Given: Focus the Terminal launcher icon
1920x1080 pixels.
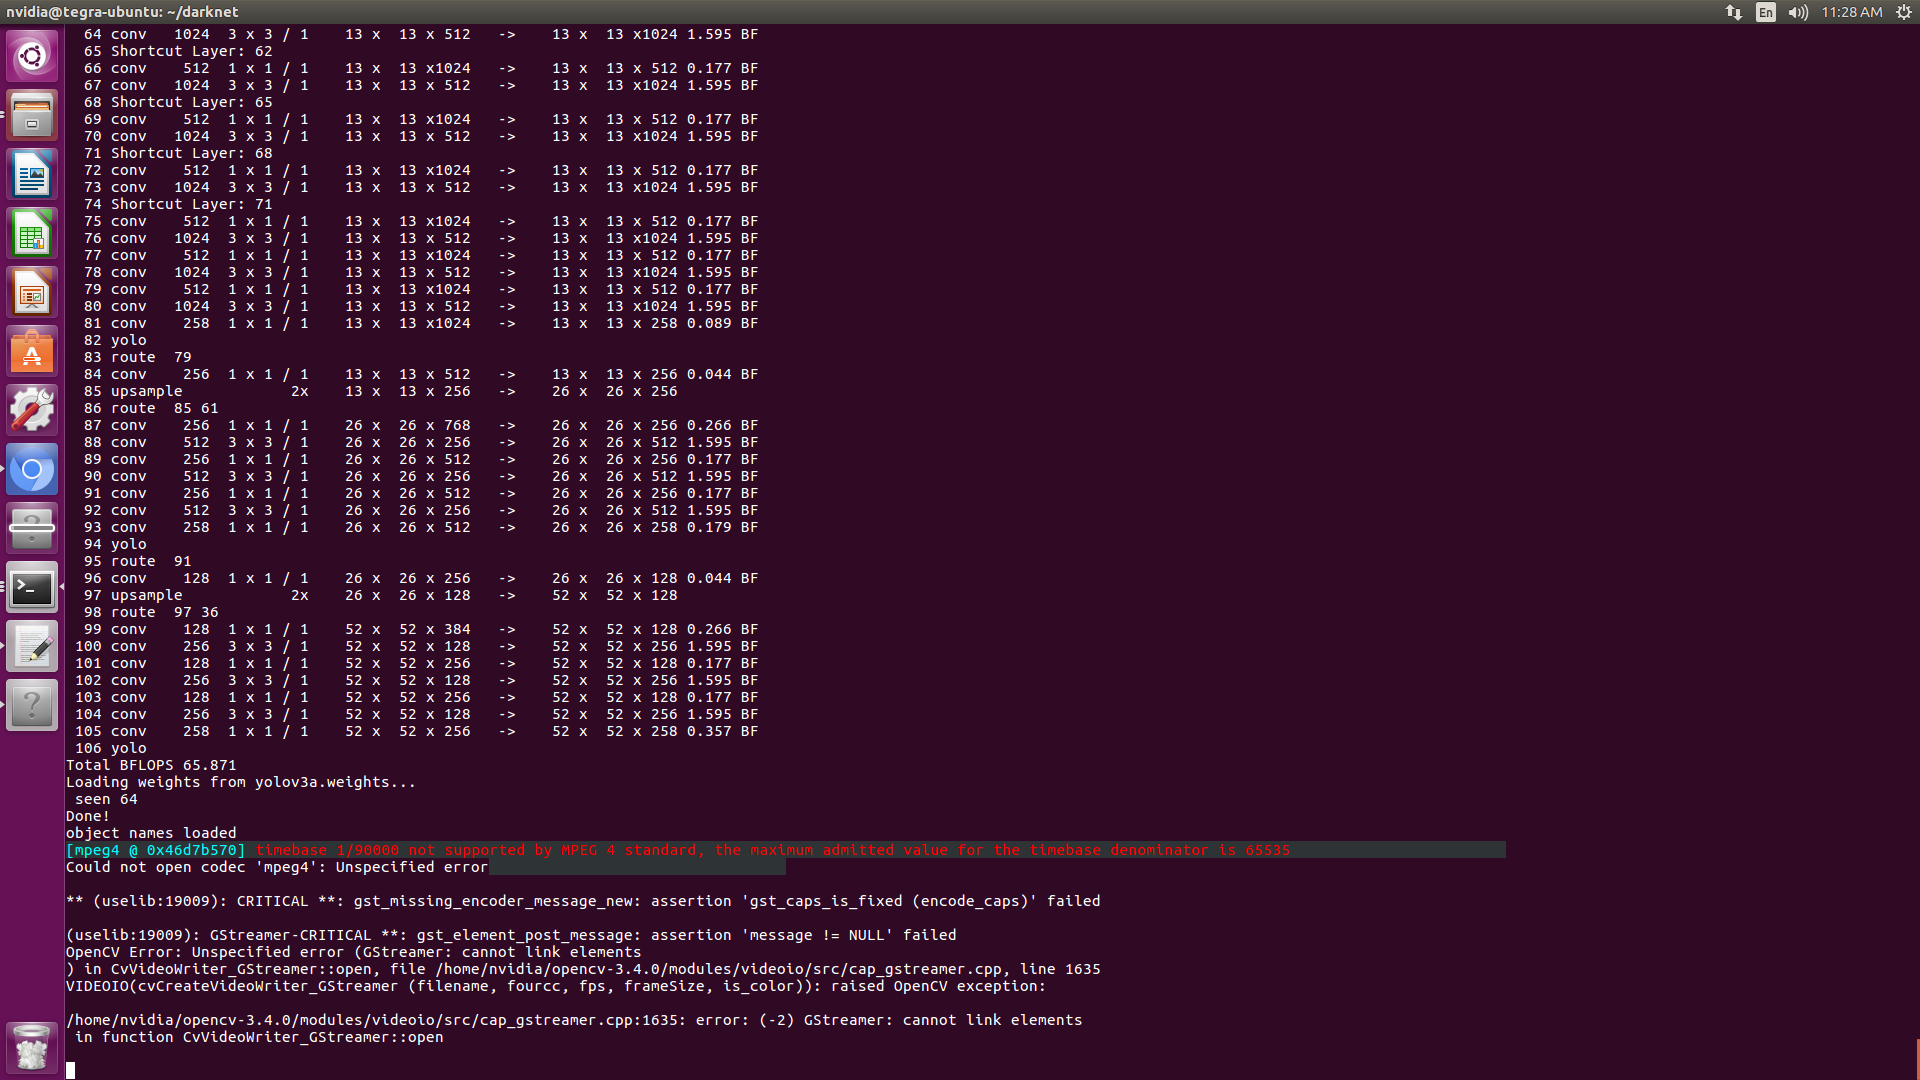Looking at the screenshot, I should click(x=32, y=588).
